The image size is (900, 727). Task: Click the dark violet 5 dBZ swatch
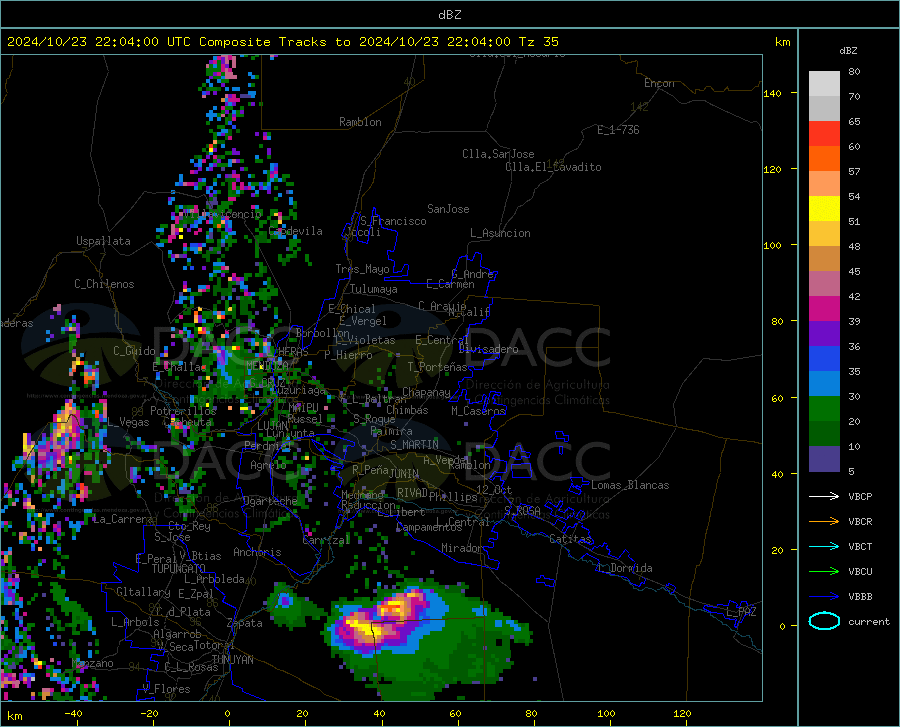824,459
